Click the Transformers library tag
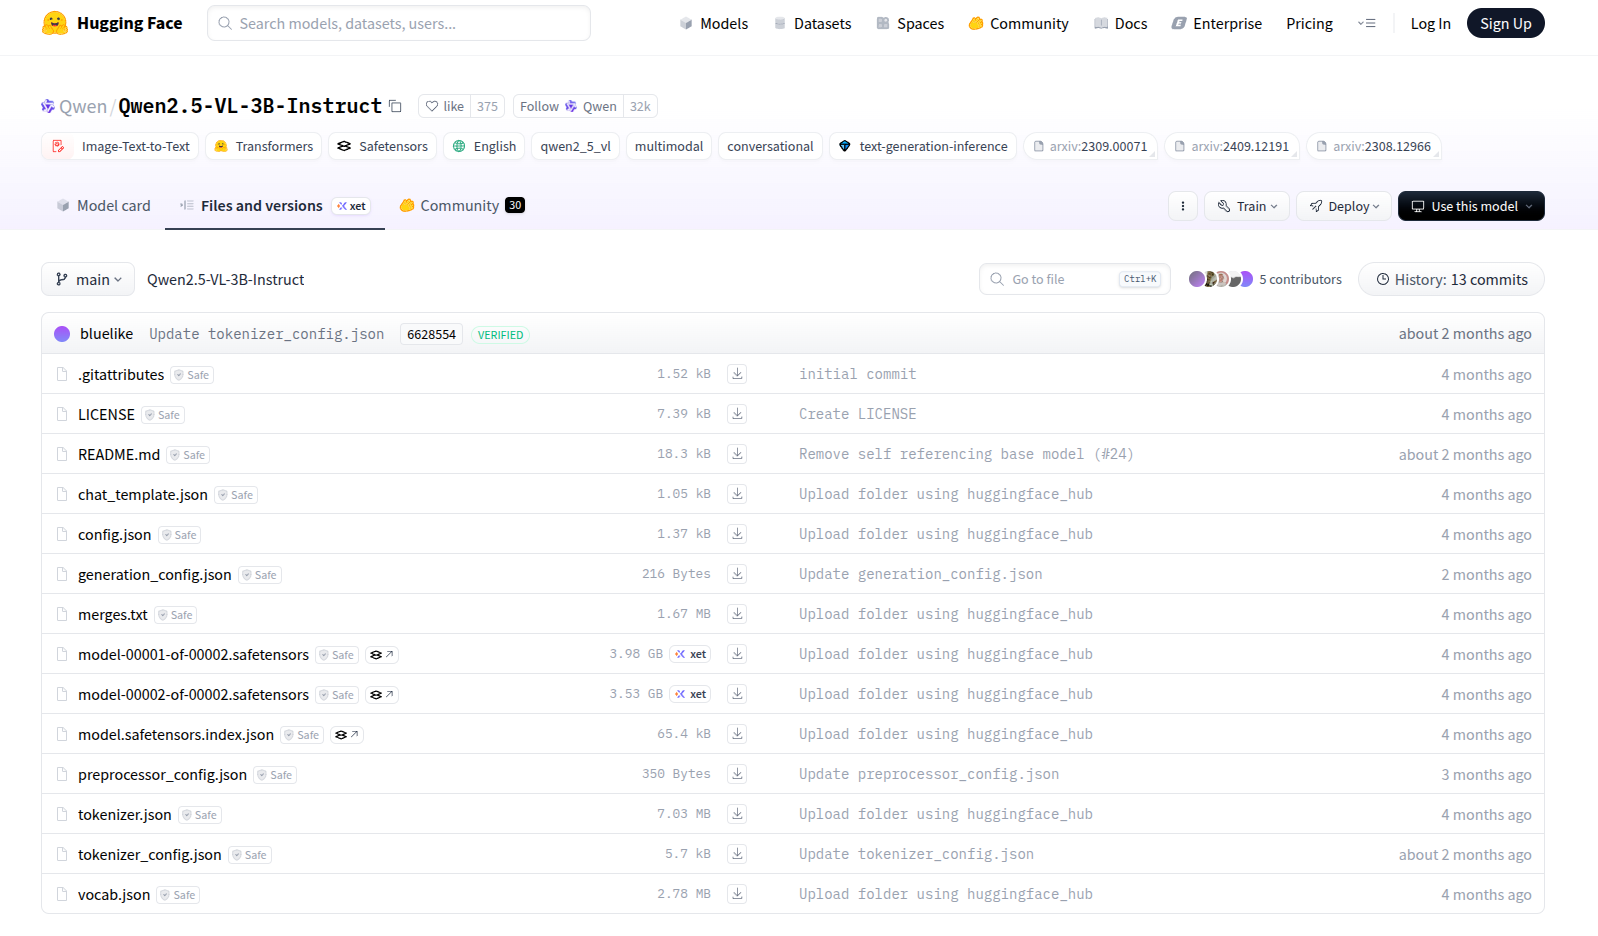The height and width of the screenshot is (936, 1598). pos(264,146)
